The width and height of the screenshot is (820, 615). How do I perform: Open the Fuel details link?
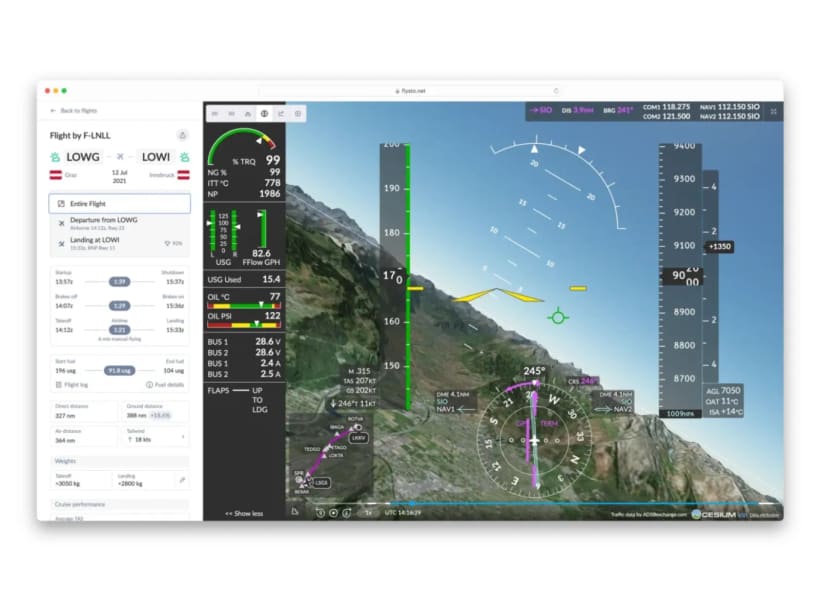tap(165, 385)
